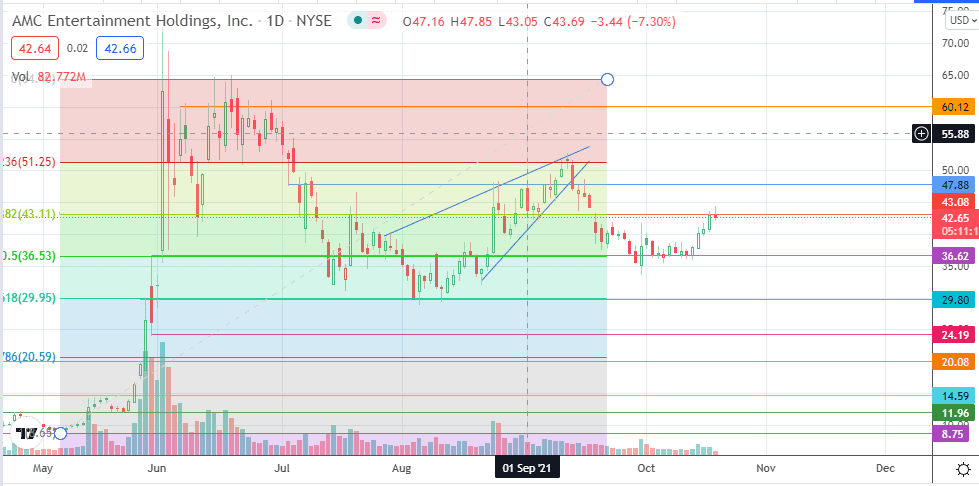Click the 65.00 price scale tick
The image size is (979, 486).
click(955, 75)
